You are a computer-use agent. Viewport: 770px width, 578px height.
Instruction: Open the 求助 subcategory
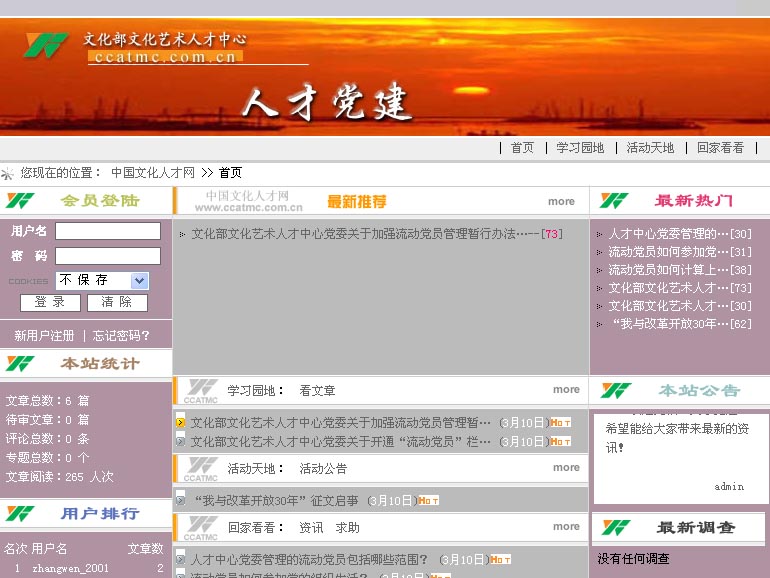click(x=348, y=528)
